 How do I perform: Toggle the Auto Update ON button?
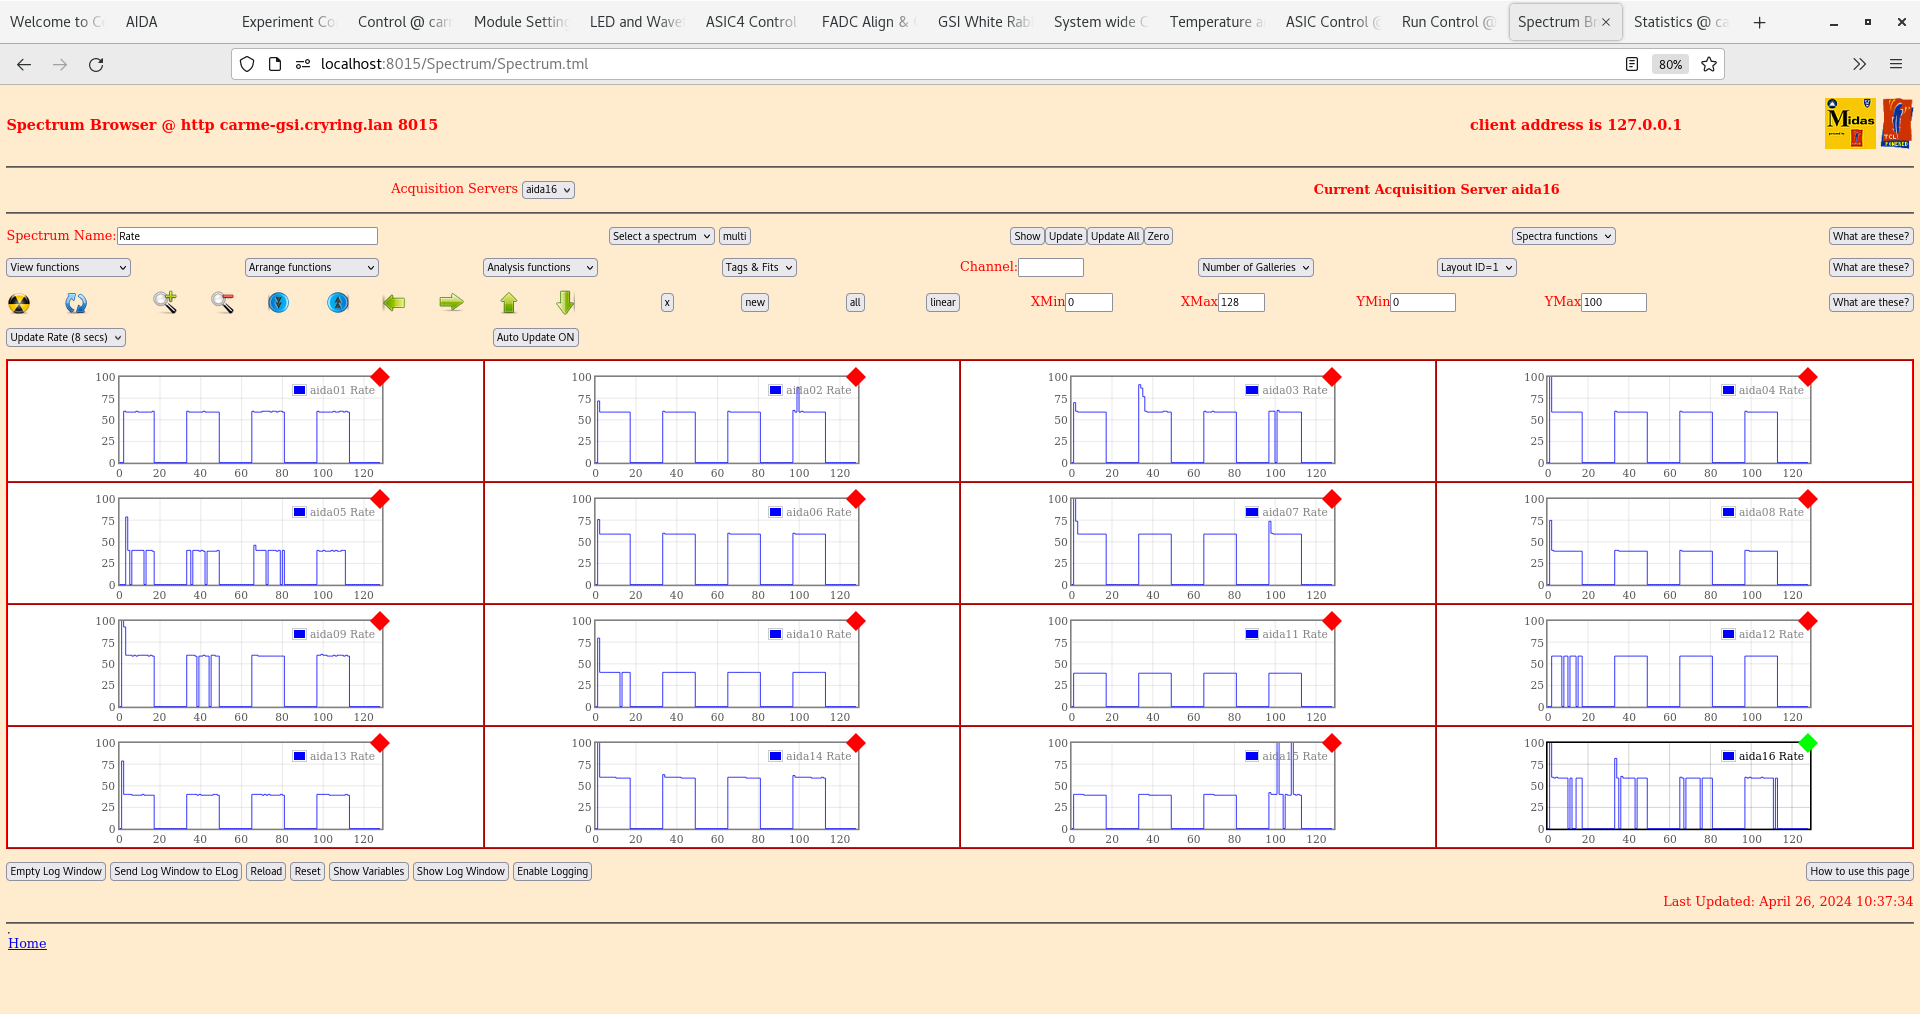click(535, 338)
